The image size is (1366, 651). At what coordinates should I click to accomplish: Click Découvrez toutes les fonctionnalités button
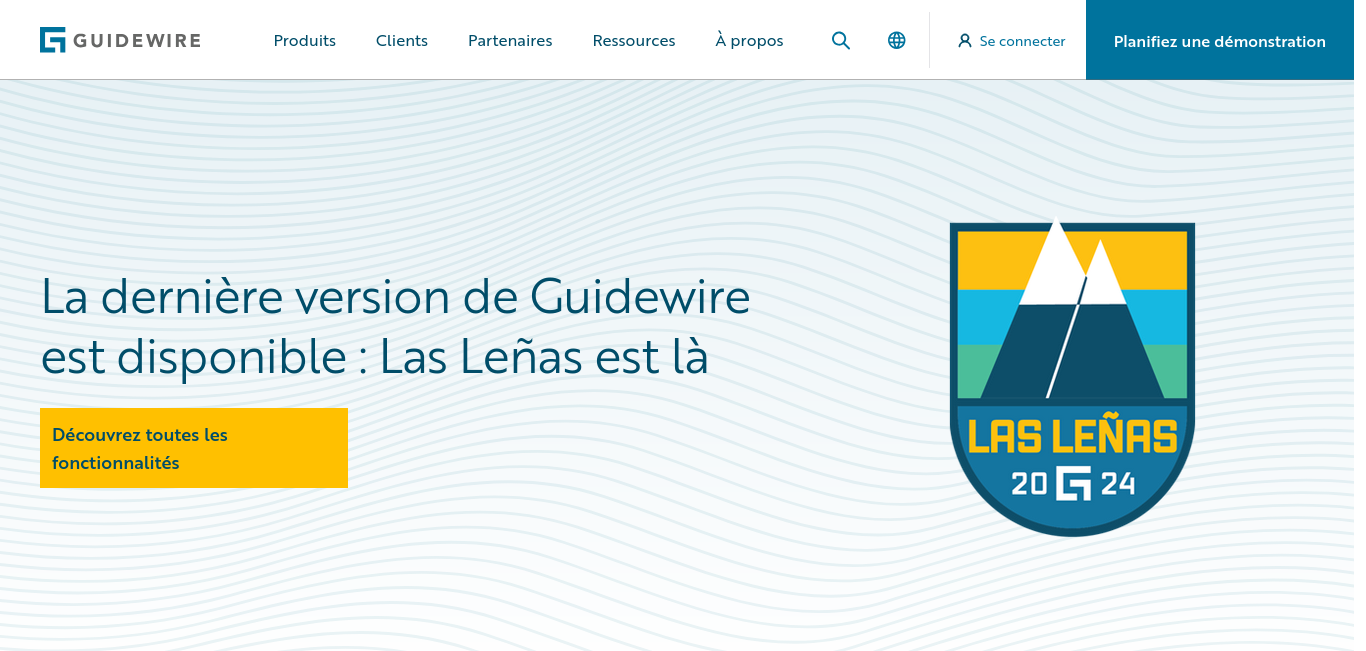194,448
